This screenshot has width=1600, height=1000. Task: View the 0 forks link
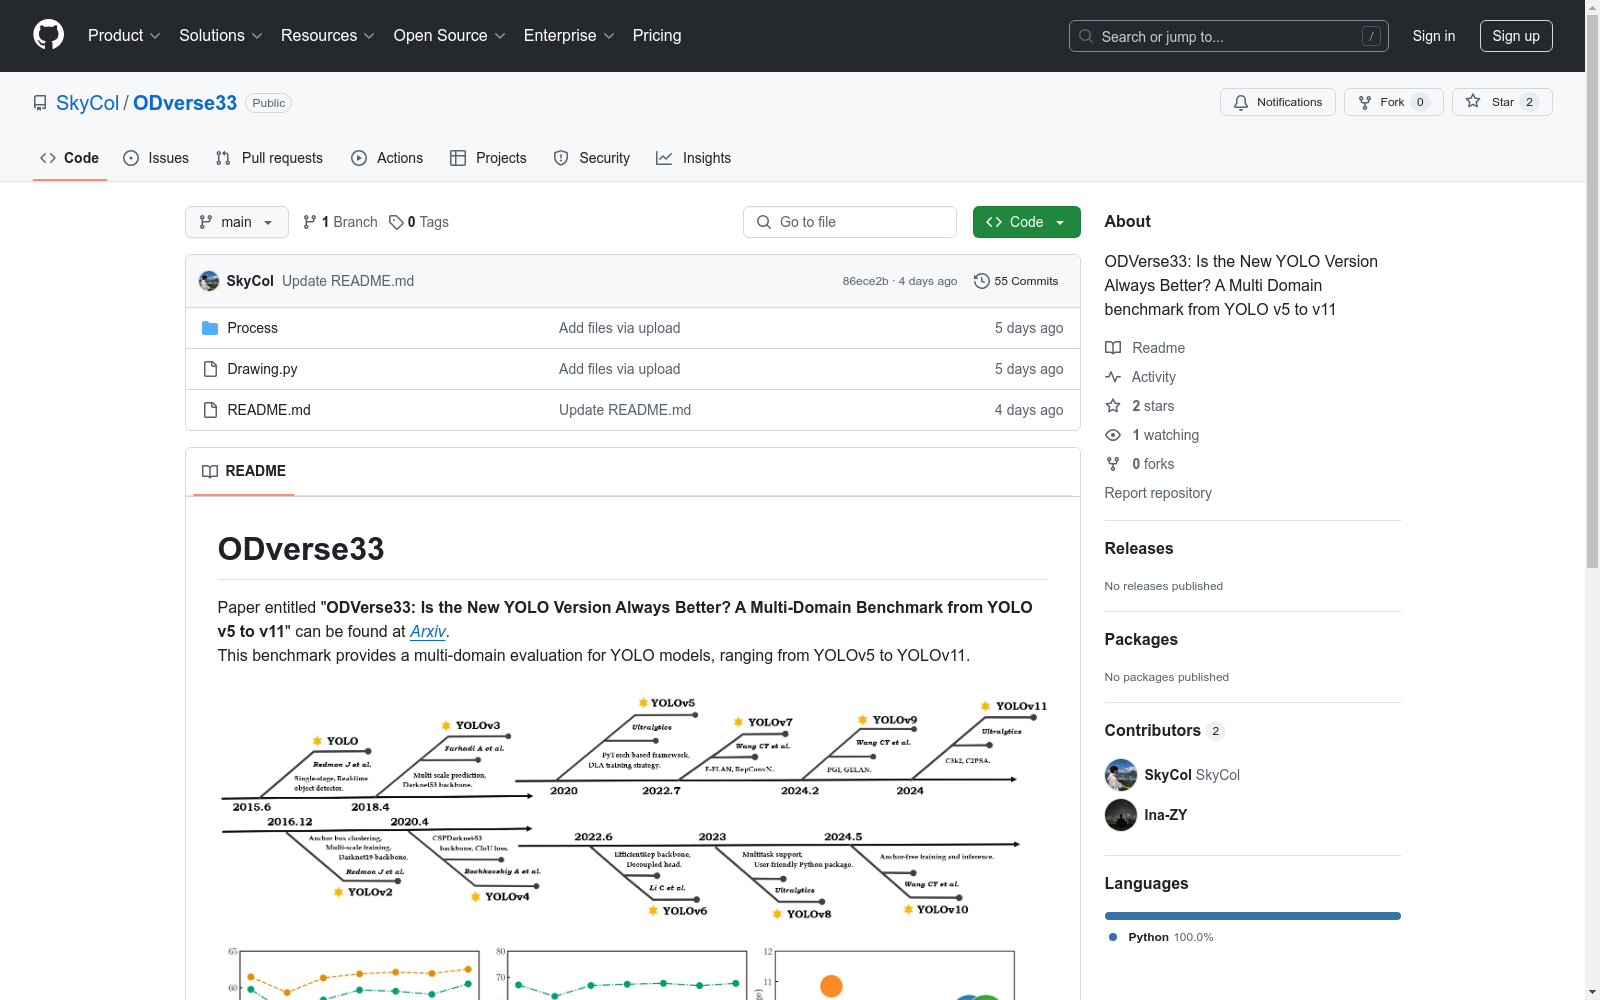point(1140,464)
